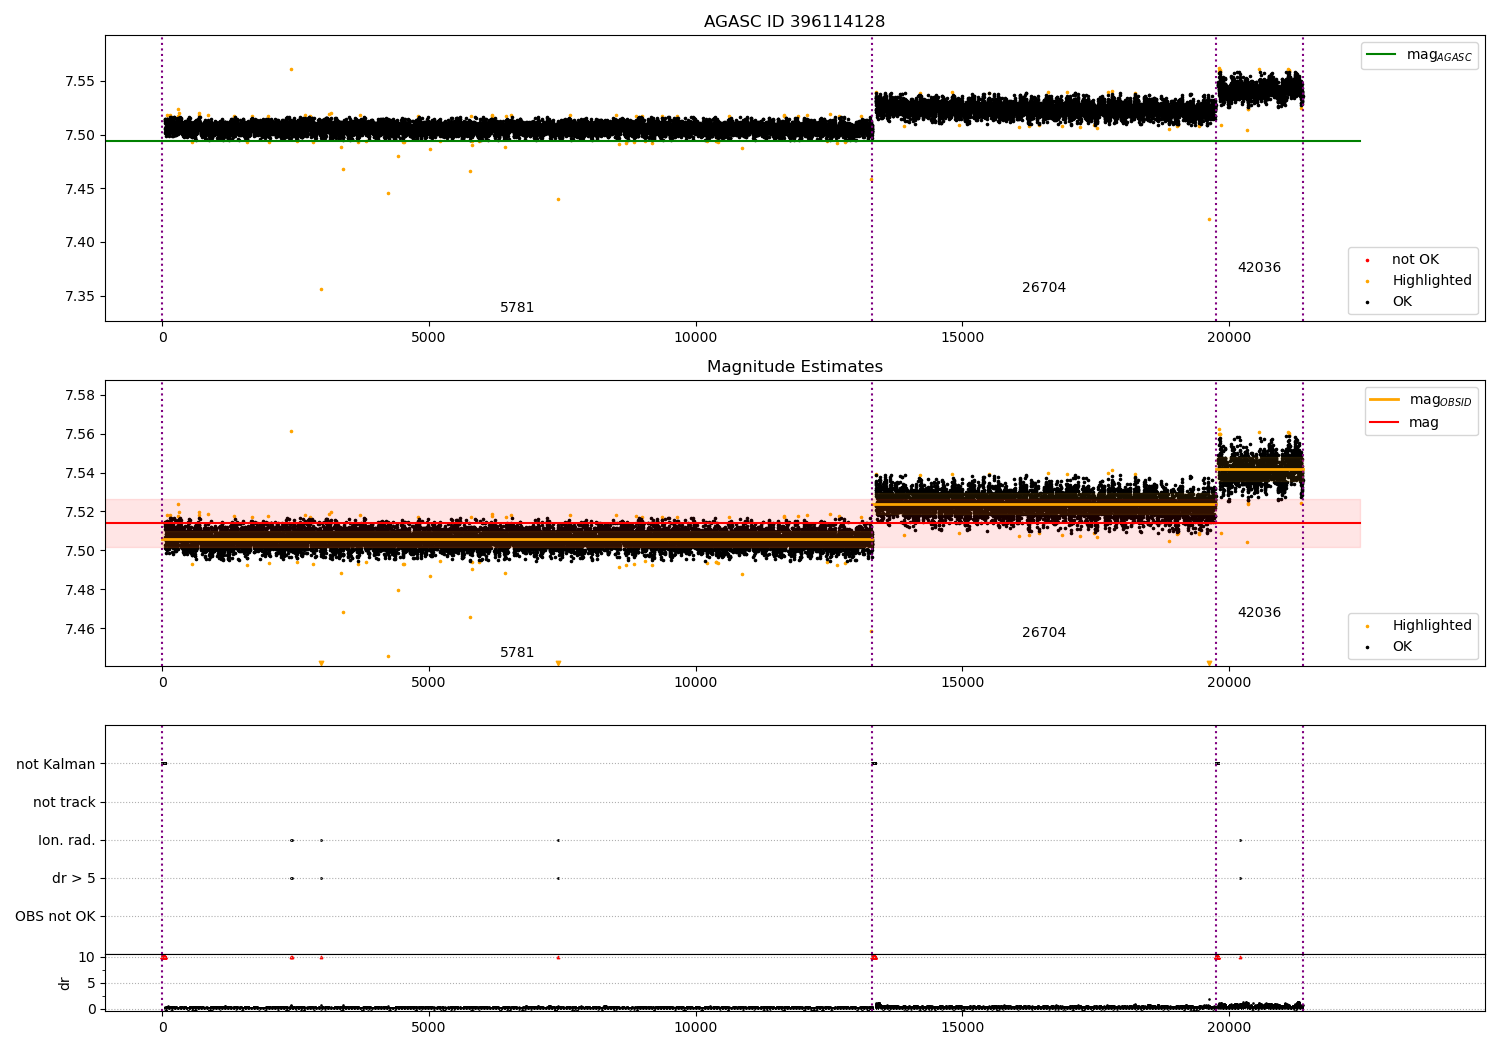The width and height of the screenshot is (1500, 1050).
Task: Click the 'not Kalman' axis label
Action: coord(56,765)
